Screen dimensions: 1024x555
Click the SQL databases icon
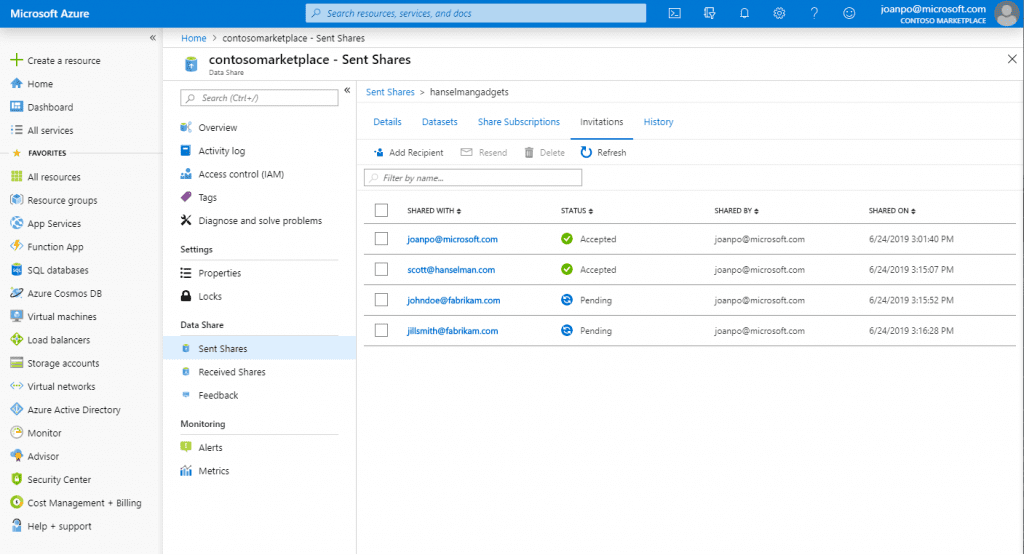coord(16,270)
